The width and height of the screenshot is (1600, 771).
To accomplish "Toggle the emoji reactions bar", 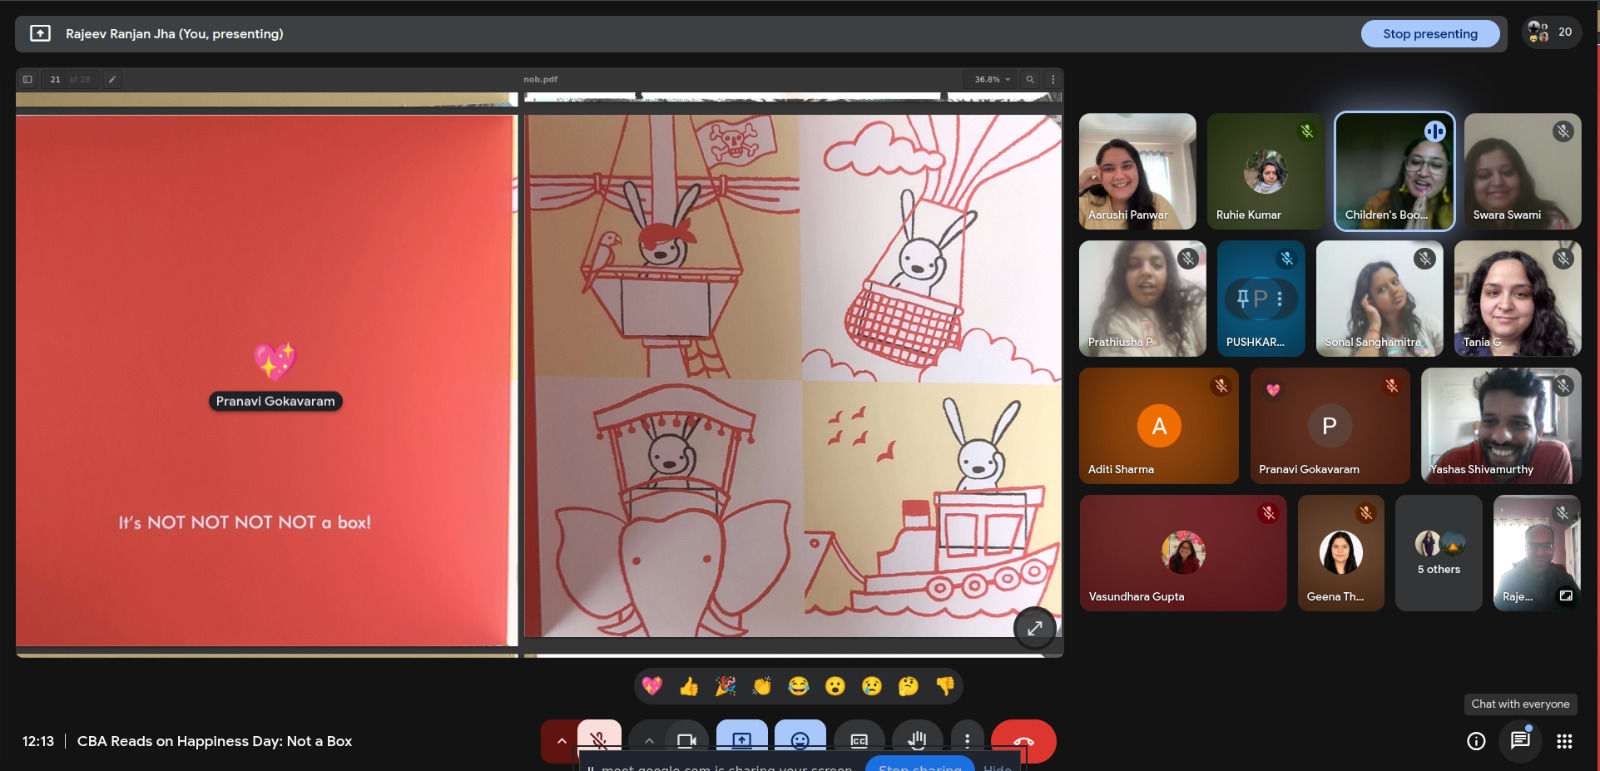I will point(800,741).
